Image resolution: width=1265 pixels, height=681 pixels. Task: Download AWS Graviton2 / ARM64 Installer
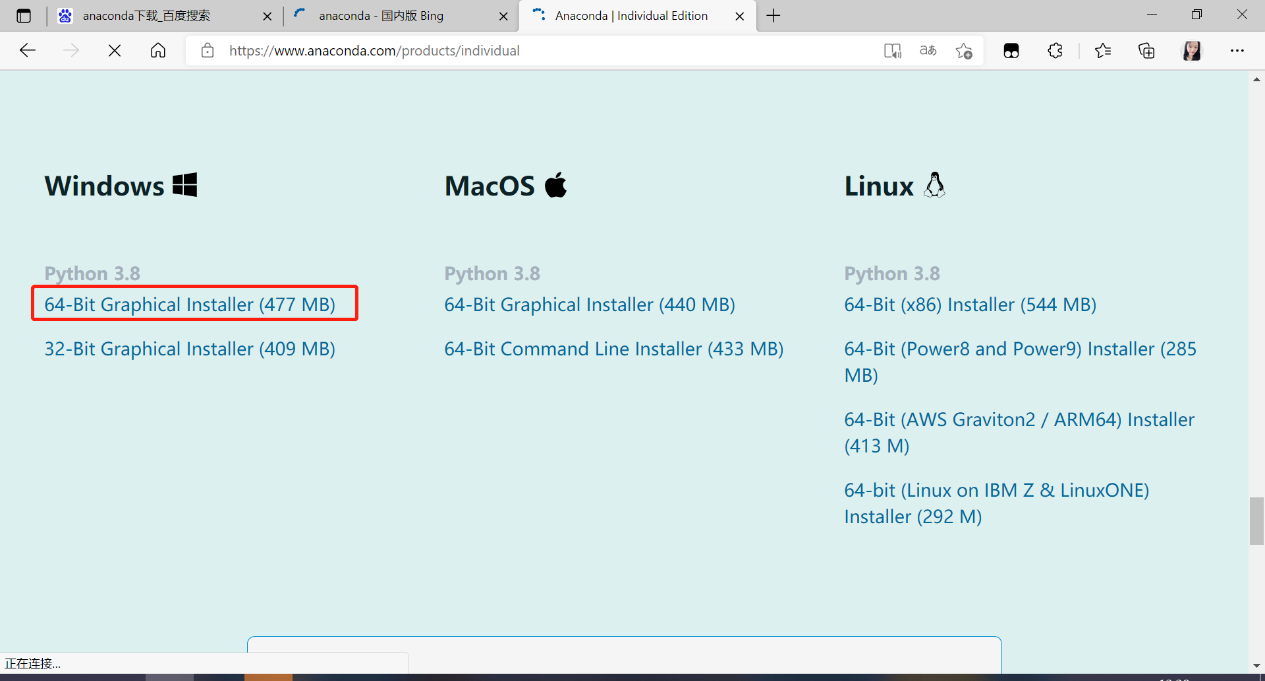[1019, 432]
